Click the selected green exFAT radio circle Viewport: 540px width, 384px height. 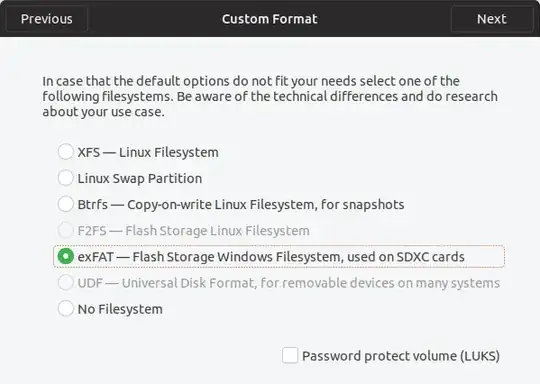coord(65,257)
